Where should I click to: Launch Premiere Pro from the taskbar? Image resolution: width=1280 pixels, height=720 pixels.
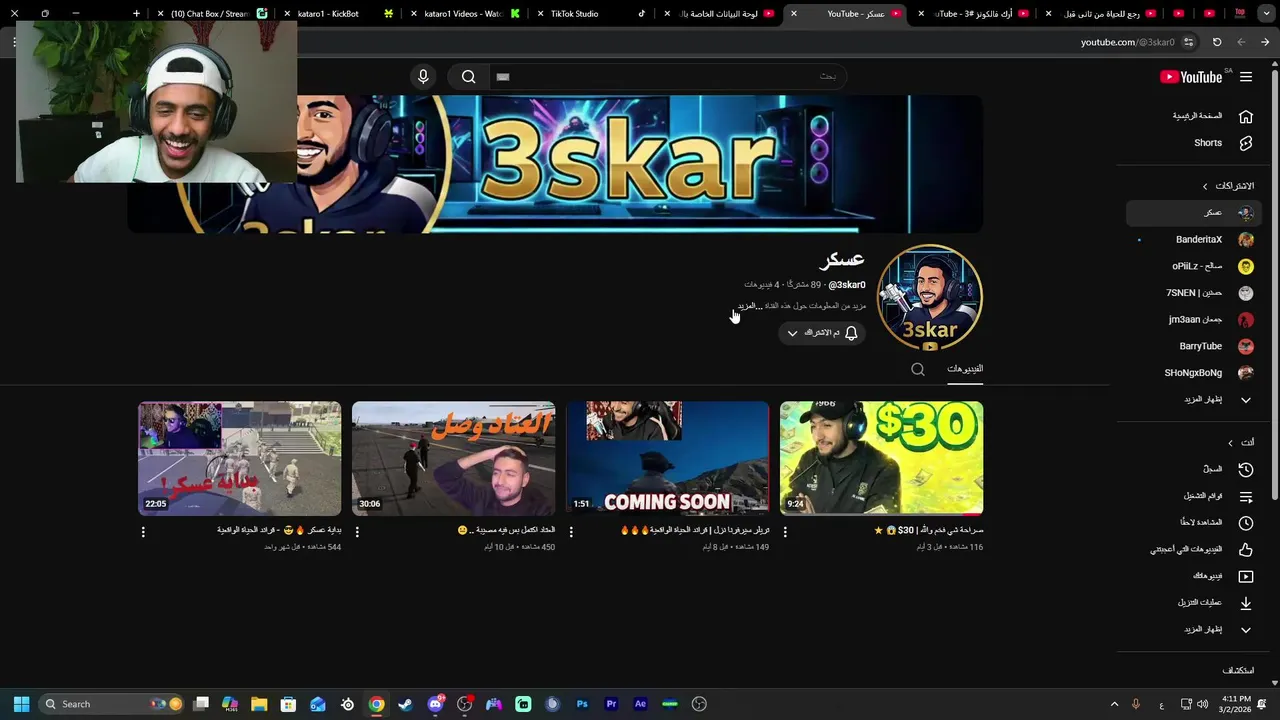(611, 704)
